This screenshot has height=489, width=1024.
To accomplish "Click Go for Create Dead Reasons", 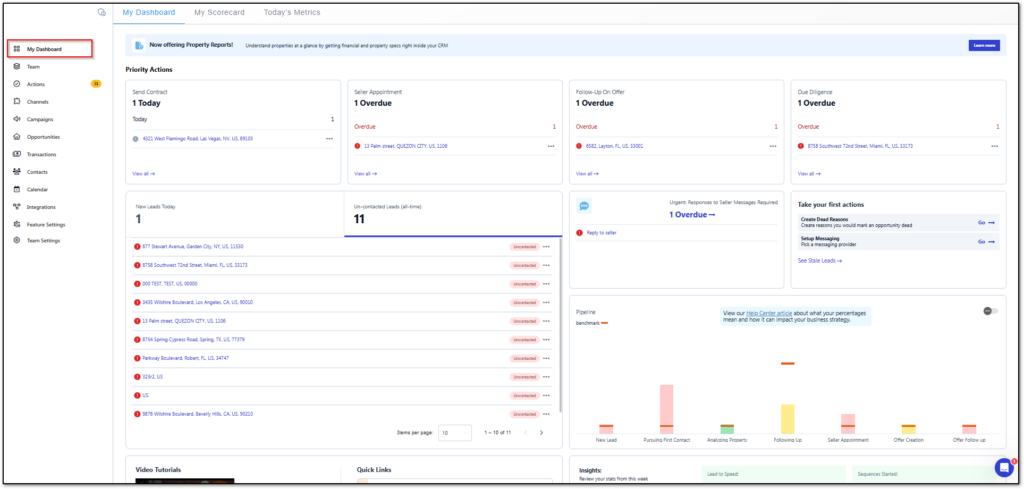I will [985, 222].
